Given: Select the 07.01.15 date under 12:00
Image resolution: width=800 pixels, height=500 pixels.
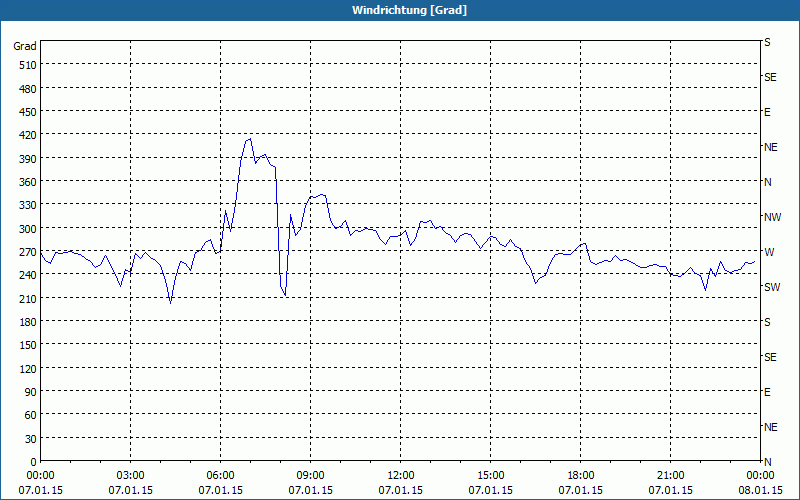Looking at the screenshot, I should 401,490.
